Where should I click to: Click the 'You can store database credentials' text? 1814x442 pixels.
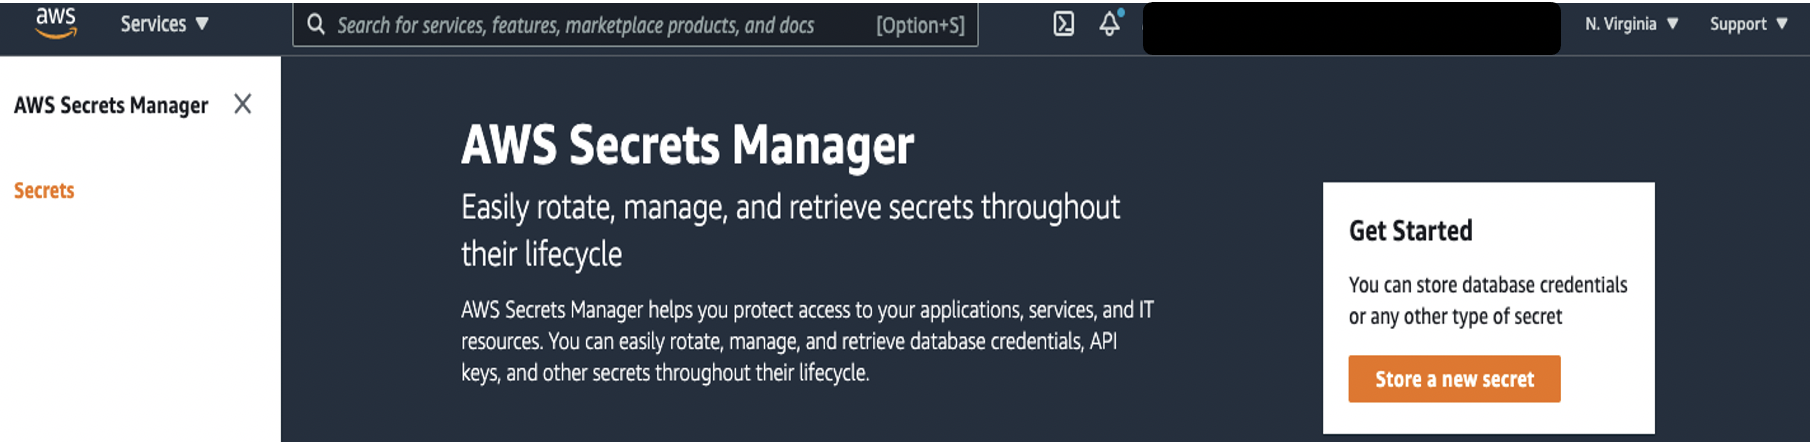(1488, 301)
